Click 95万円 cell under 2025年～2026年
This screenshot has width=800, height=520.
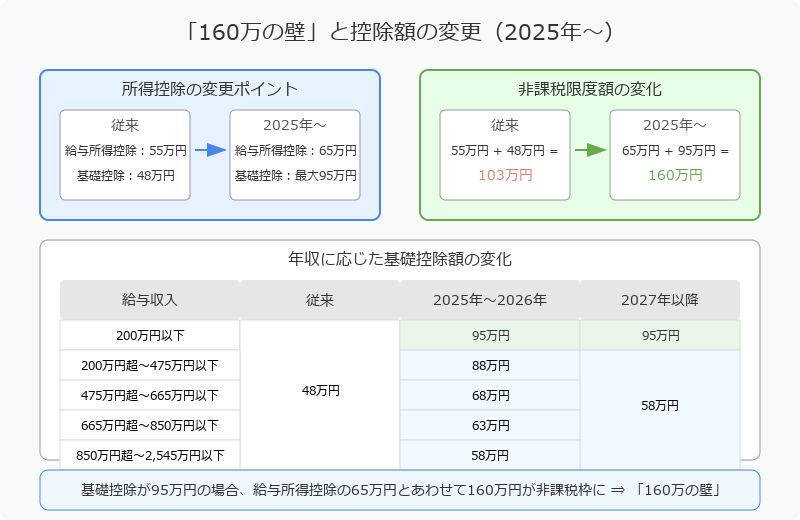tap(490, 335)
